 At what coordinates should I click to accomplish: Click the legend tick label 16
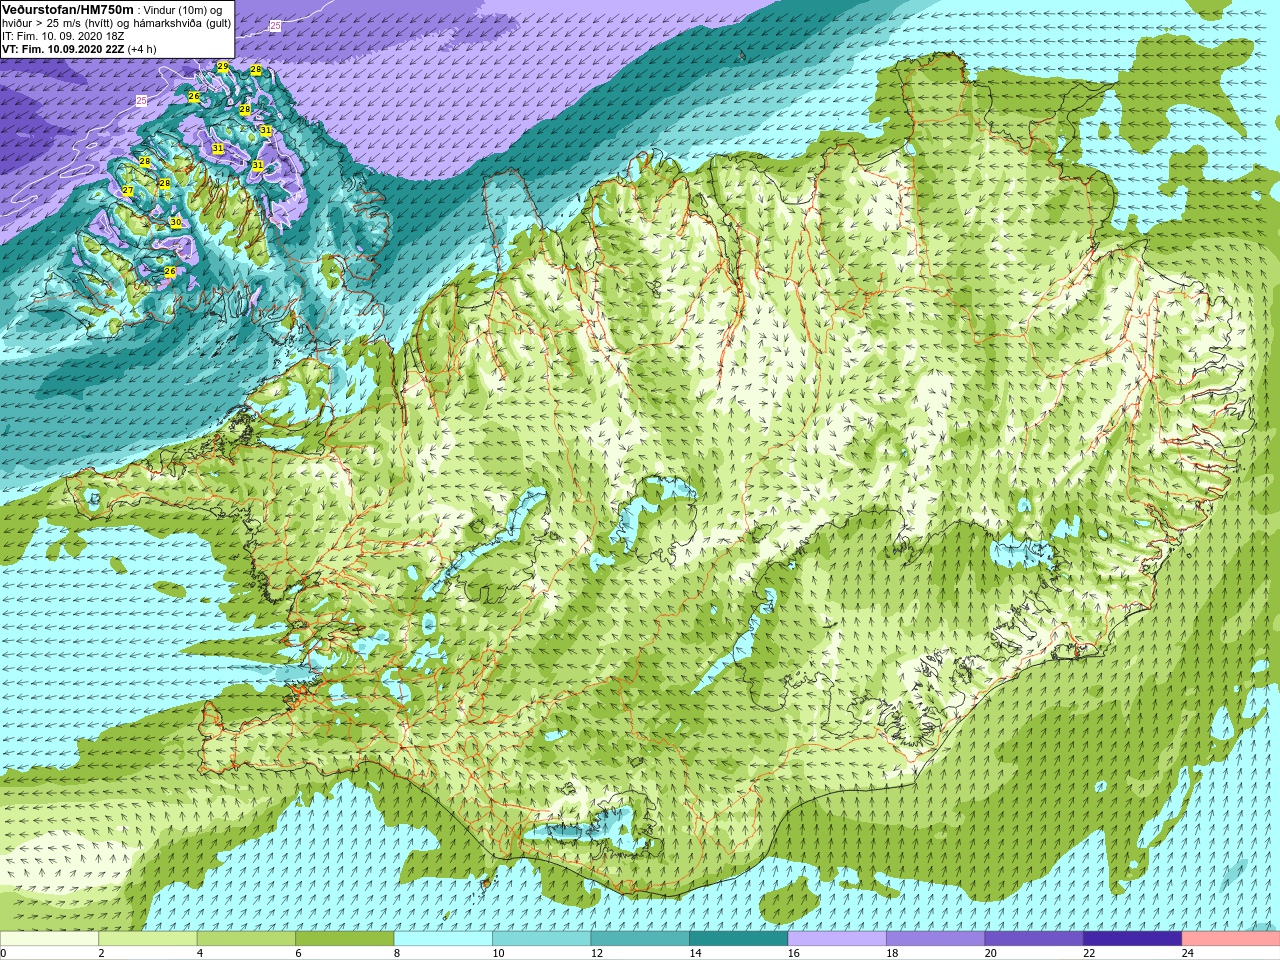point(794,953)
